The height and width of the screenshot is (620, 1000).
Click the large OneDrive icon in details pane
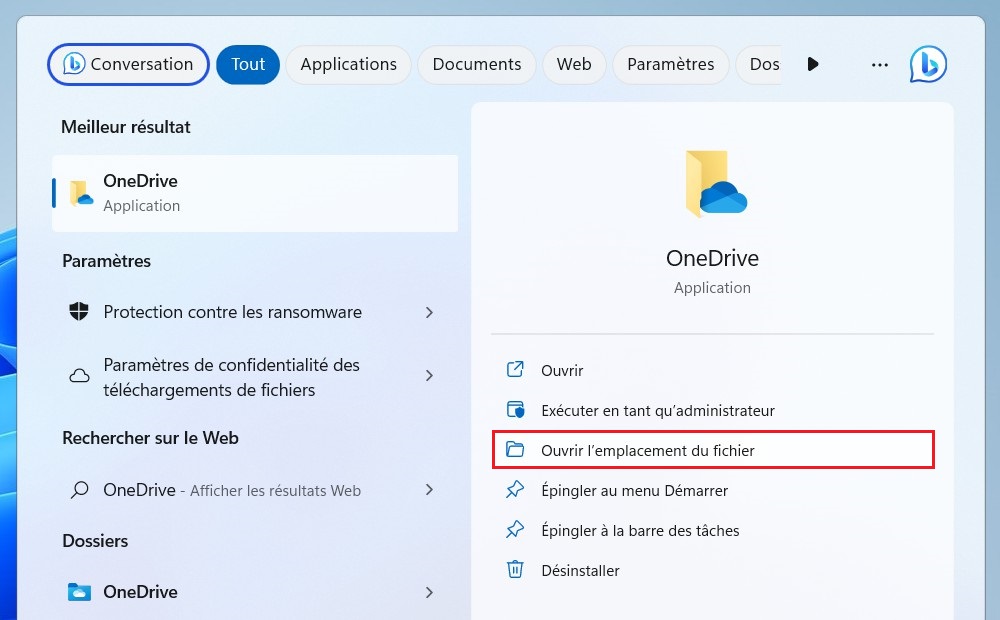(x=716, y=184)
